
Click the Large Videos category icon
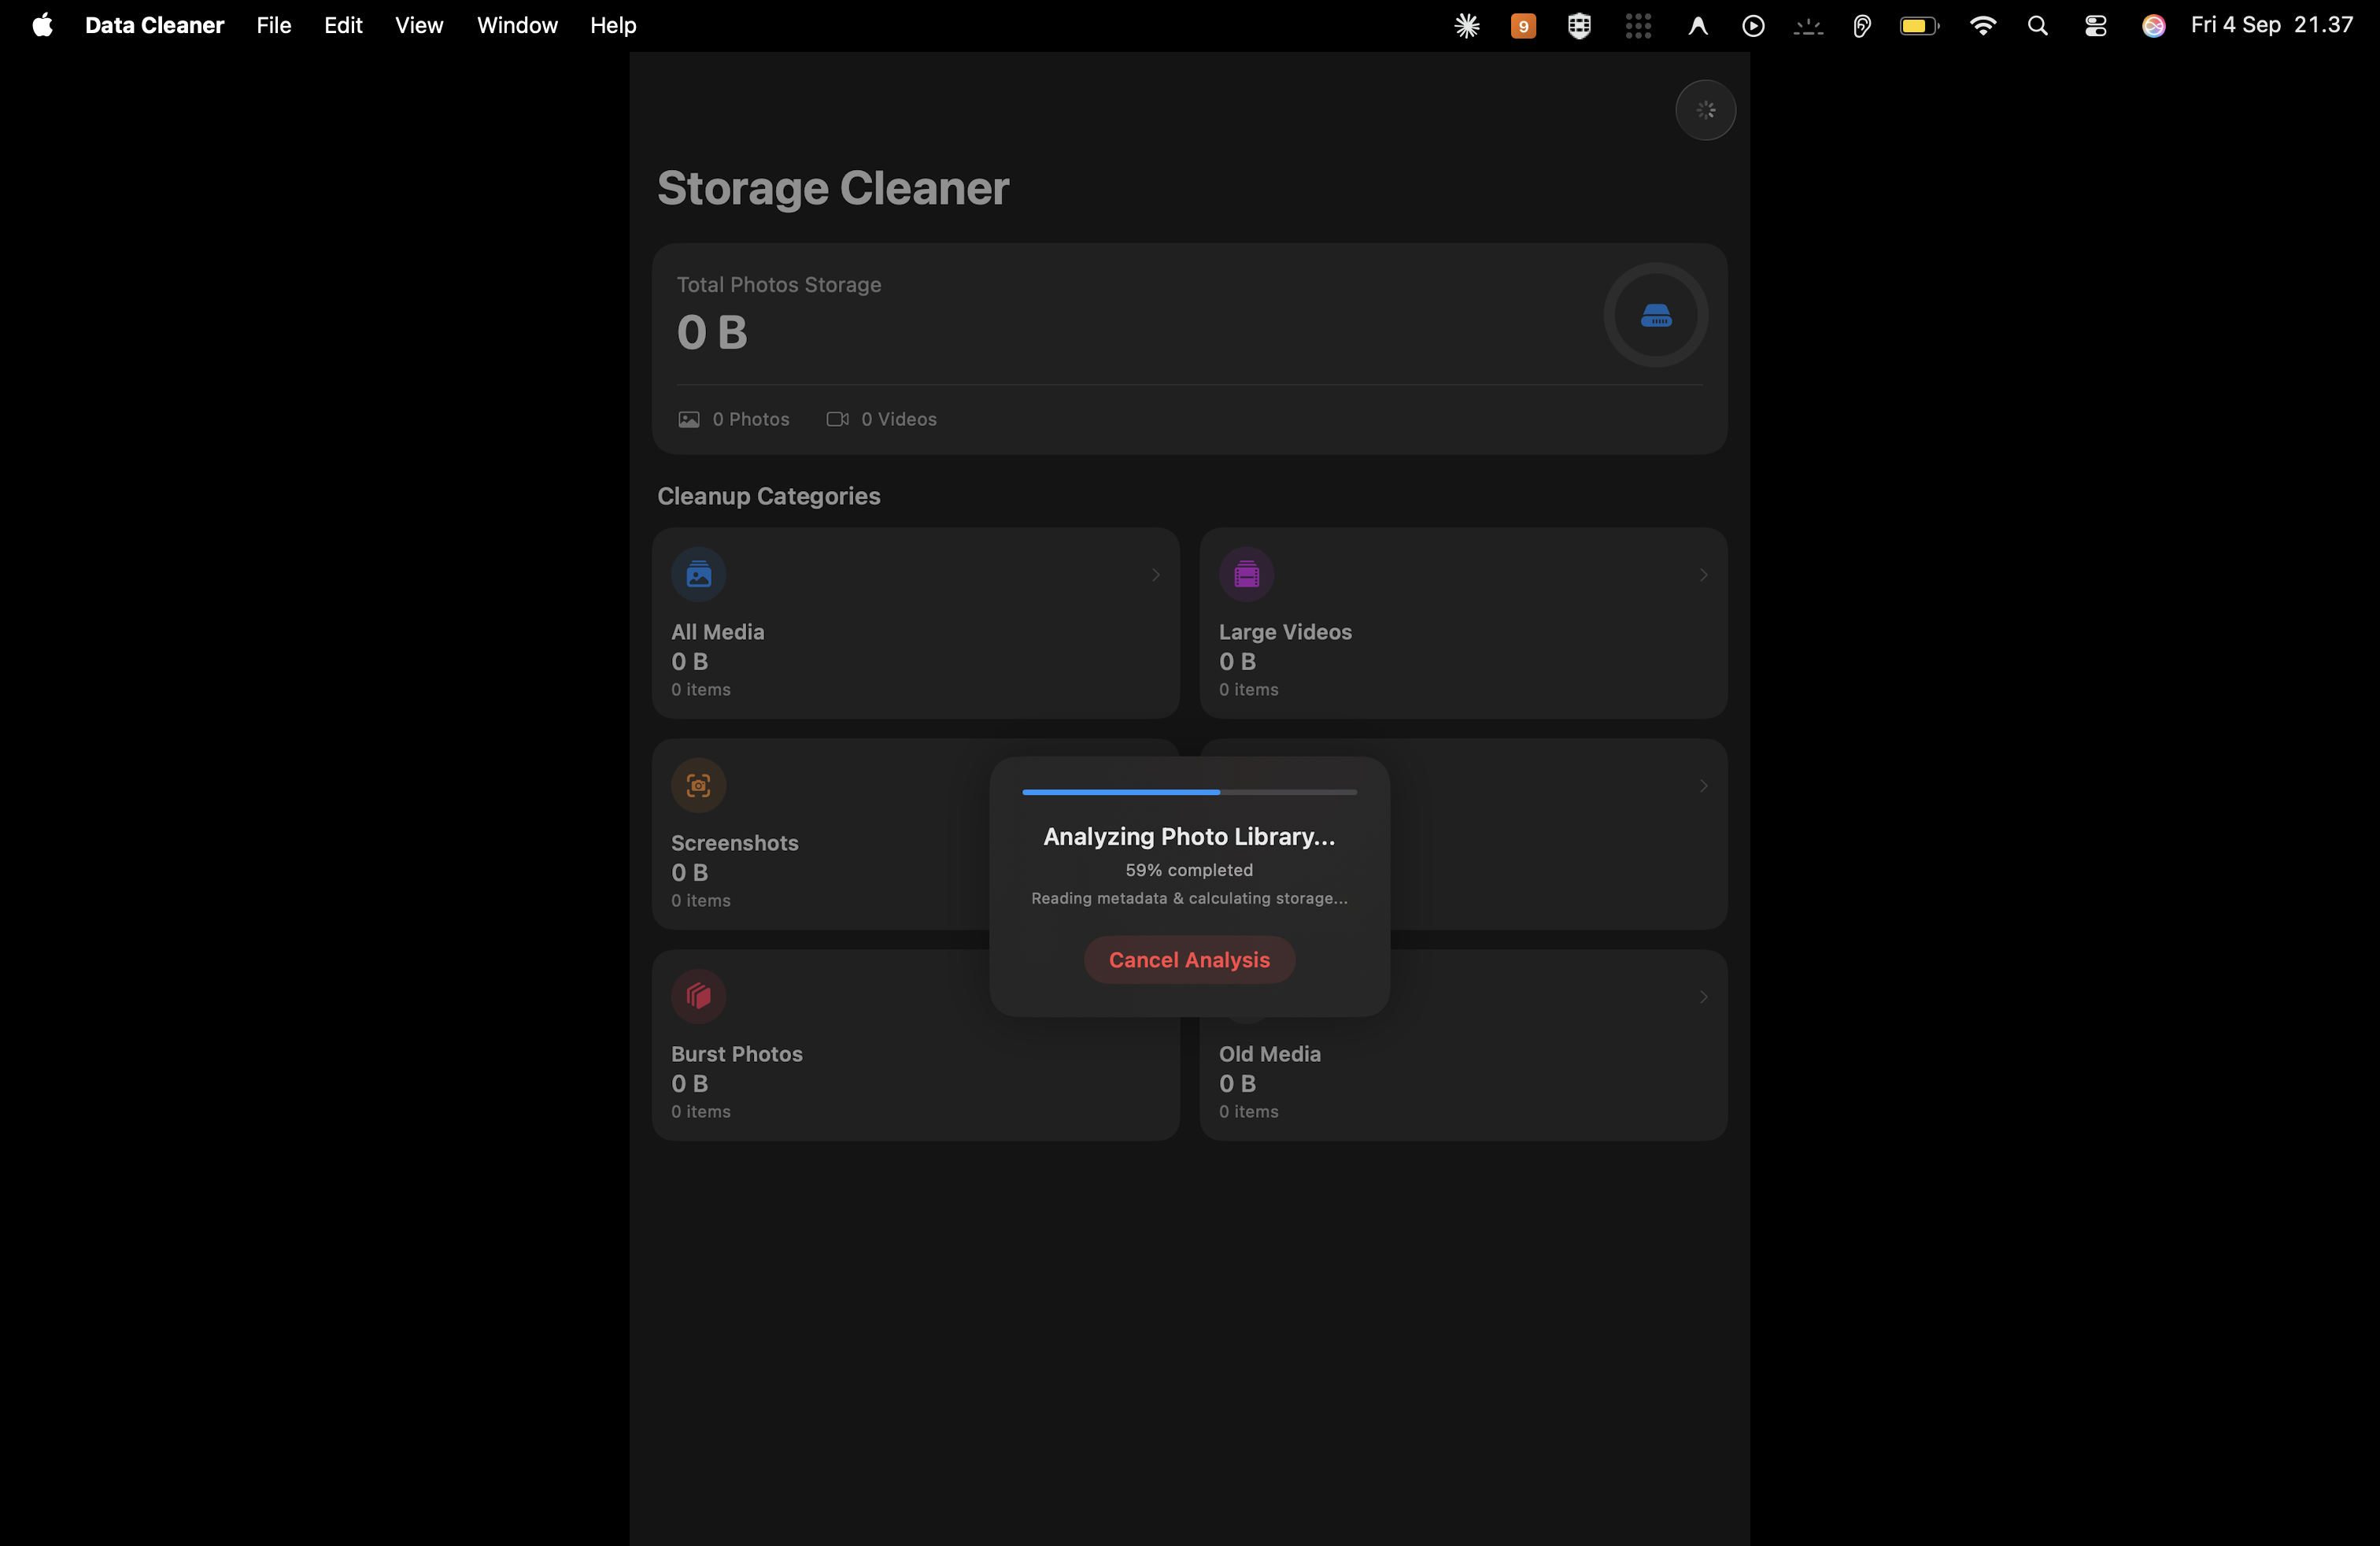(x=1246, y=574)
